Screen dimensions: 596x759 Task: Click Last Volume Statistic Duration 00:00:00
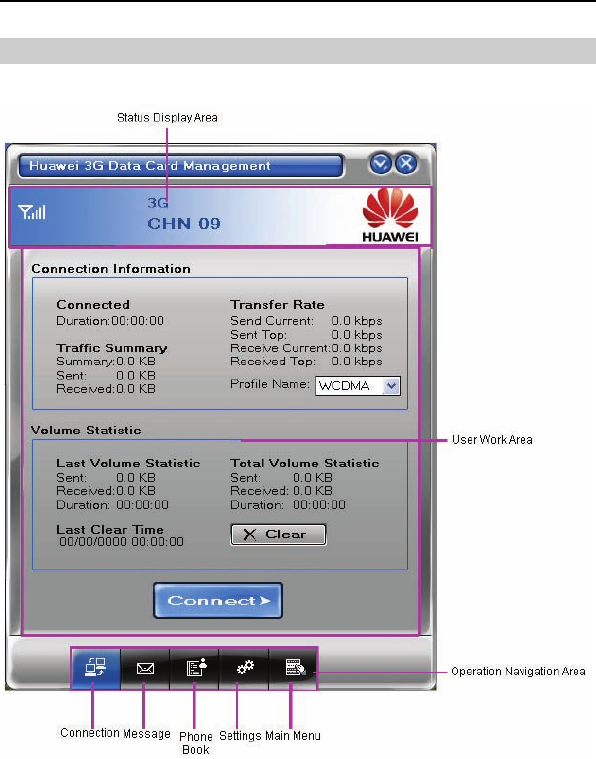coord(112,505)
